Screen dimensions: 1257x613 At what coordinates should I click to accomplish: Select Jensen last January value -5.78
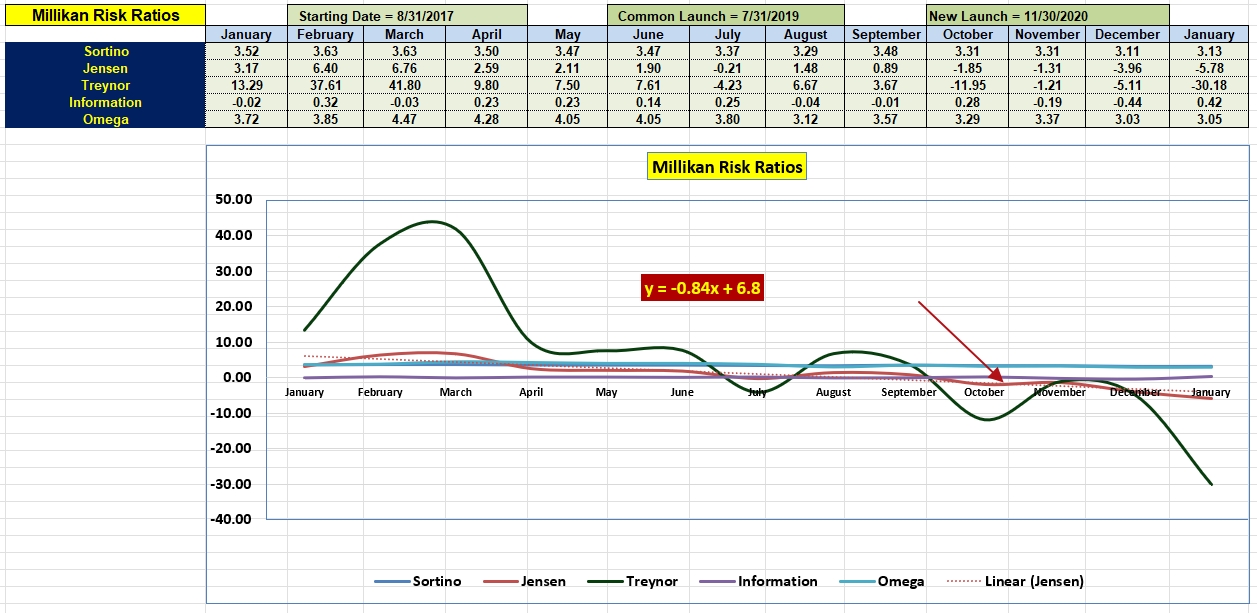coord(1209,68)
